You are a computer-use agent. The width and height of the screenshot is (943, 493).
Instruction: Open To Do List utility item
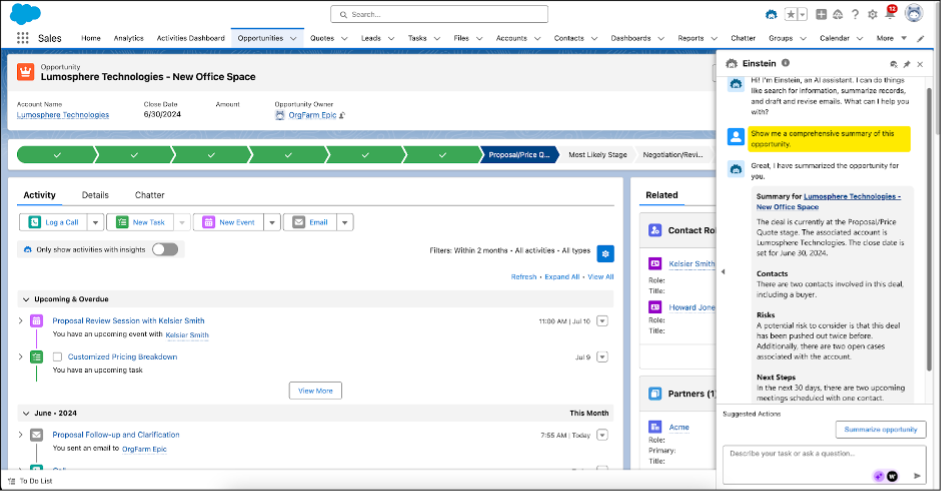pyautogui.click(x=30, y=481)
